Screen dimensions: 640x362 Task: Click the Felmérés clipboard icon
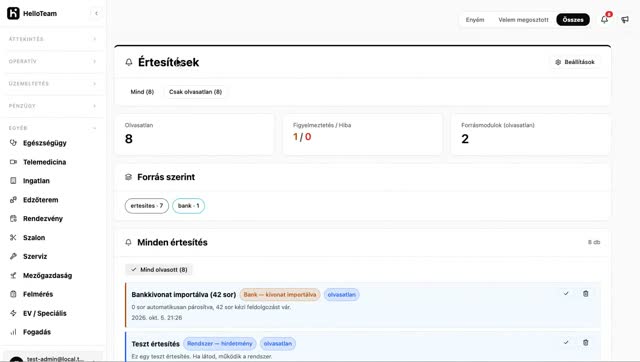13,294
